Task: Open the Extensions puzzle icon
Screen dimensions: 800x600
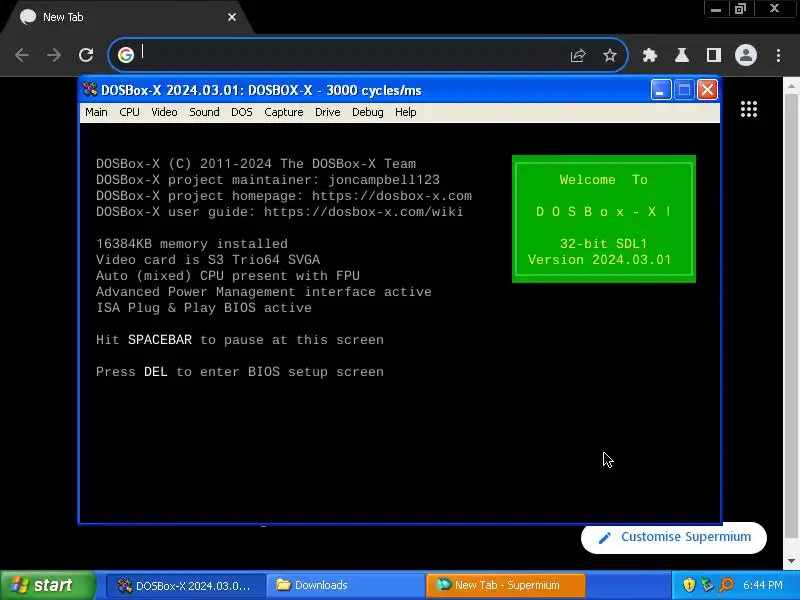Action: pyautogui.click(x=649, y=55)
